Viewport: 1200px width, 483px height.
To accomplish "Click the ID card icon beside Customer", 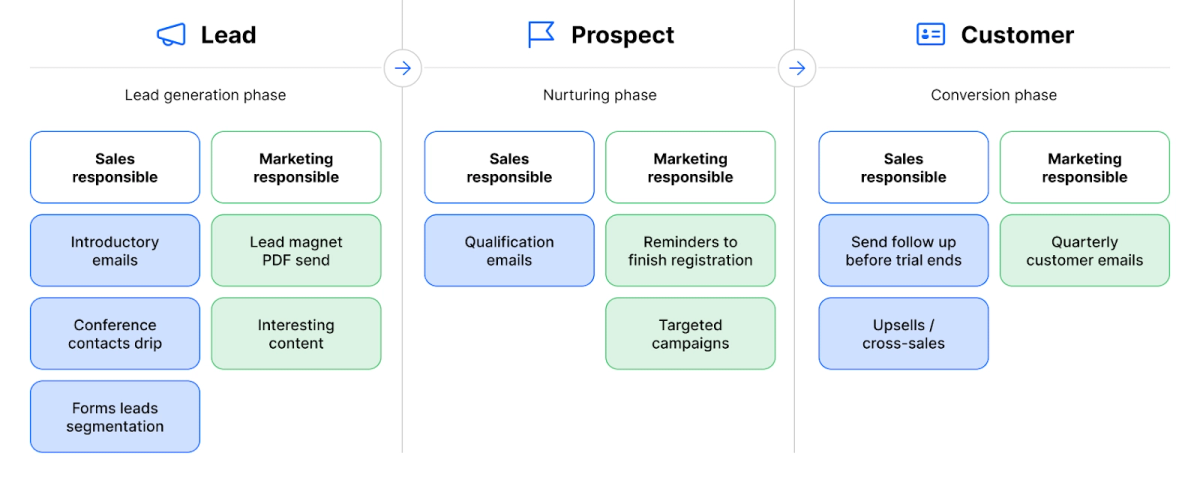I will pyautogui.click(x=930, y=35).
